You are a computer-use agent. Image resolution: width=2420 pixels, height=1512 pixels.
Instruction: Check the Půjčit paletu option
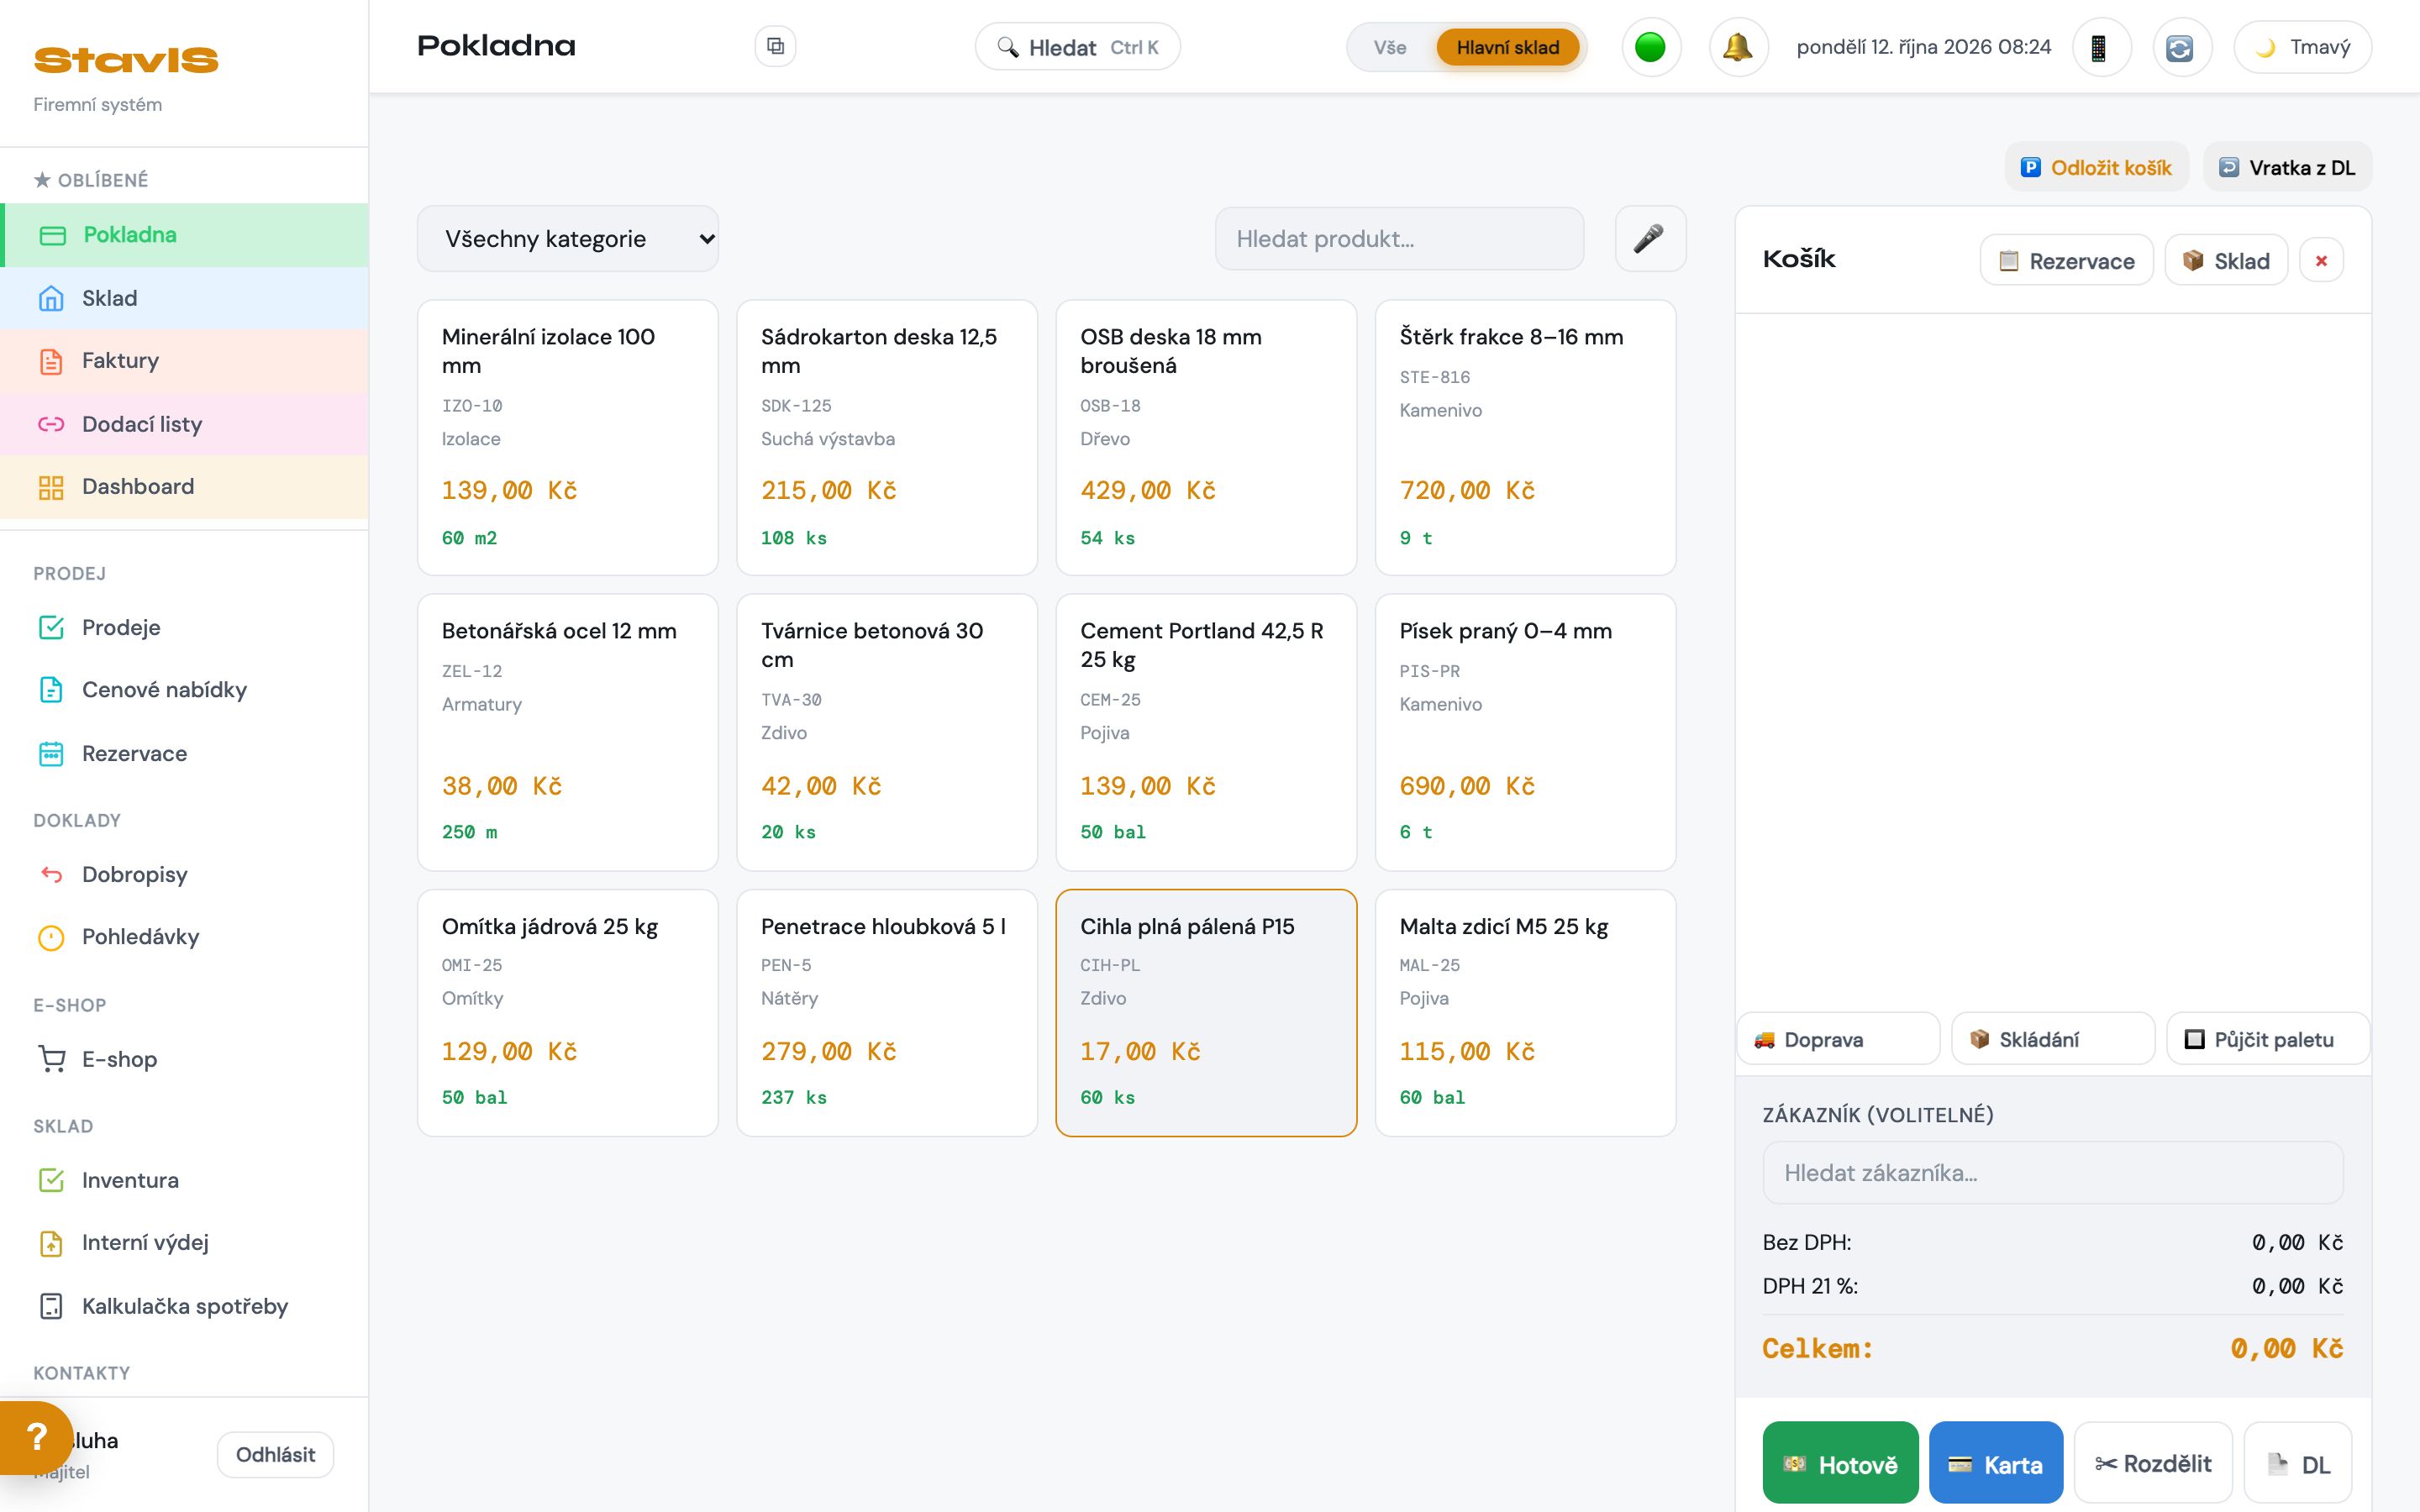pyautogui.click(x=2266, y=1039)
